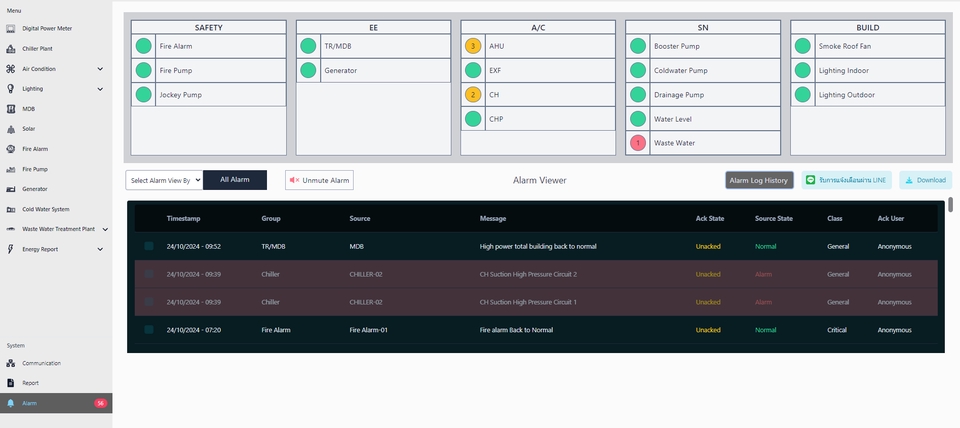Click the 'Fire Alarm-01' source cell
Screen dimensions: 960x428
(x=369, y=330)
